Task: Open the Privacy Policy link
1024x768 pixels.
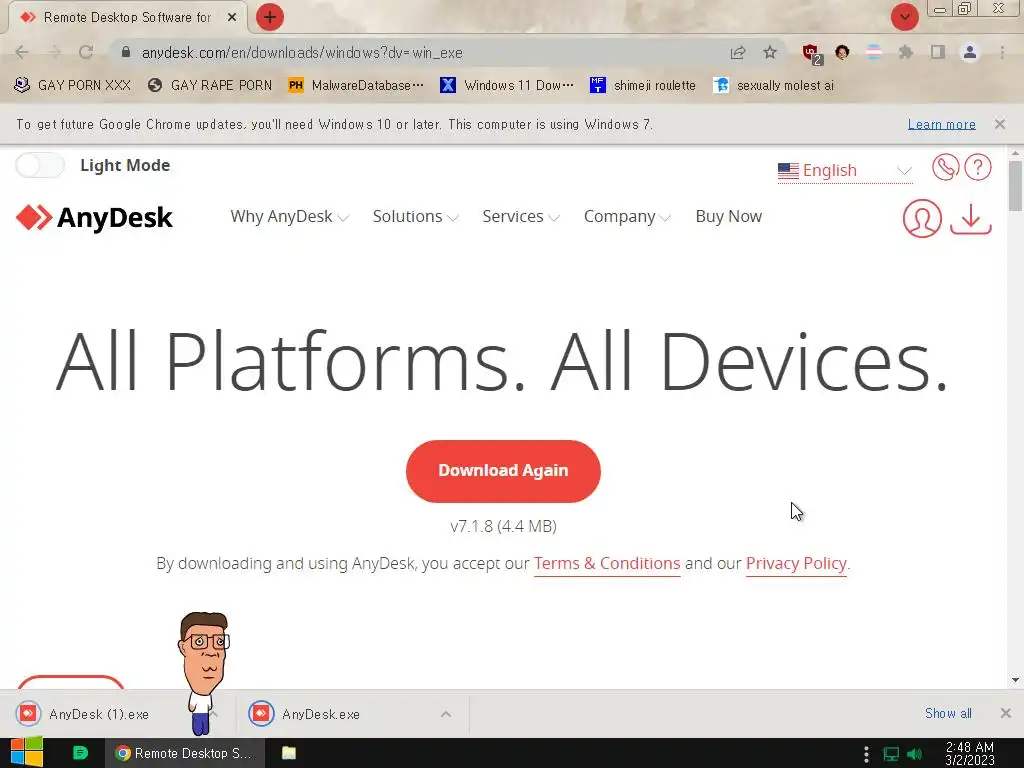Action: (796, 564)
